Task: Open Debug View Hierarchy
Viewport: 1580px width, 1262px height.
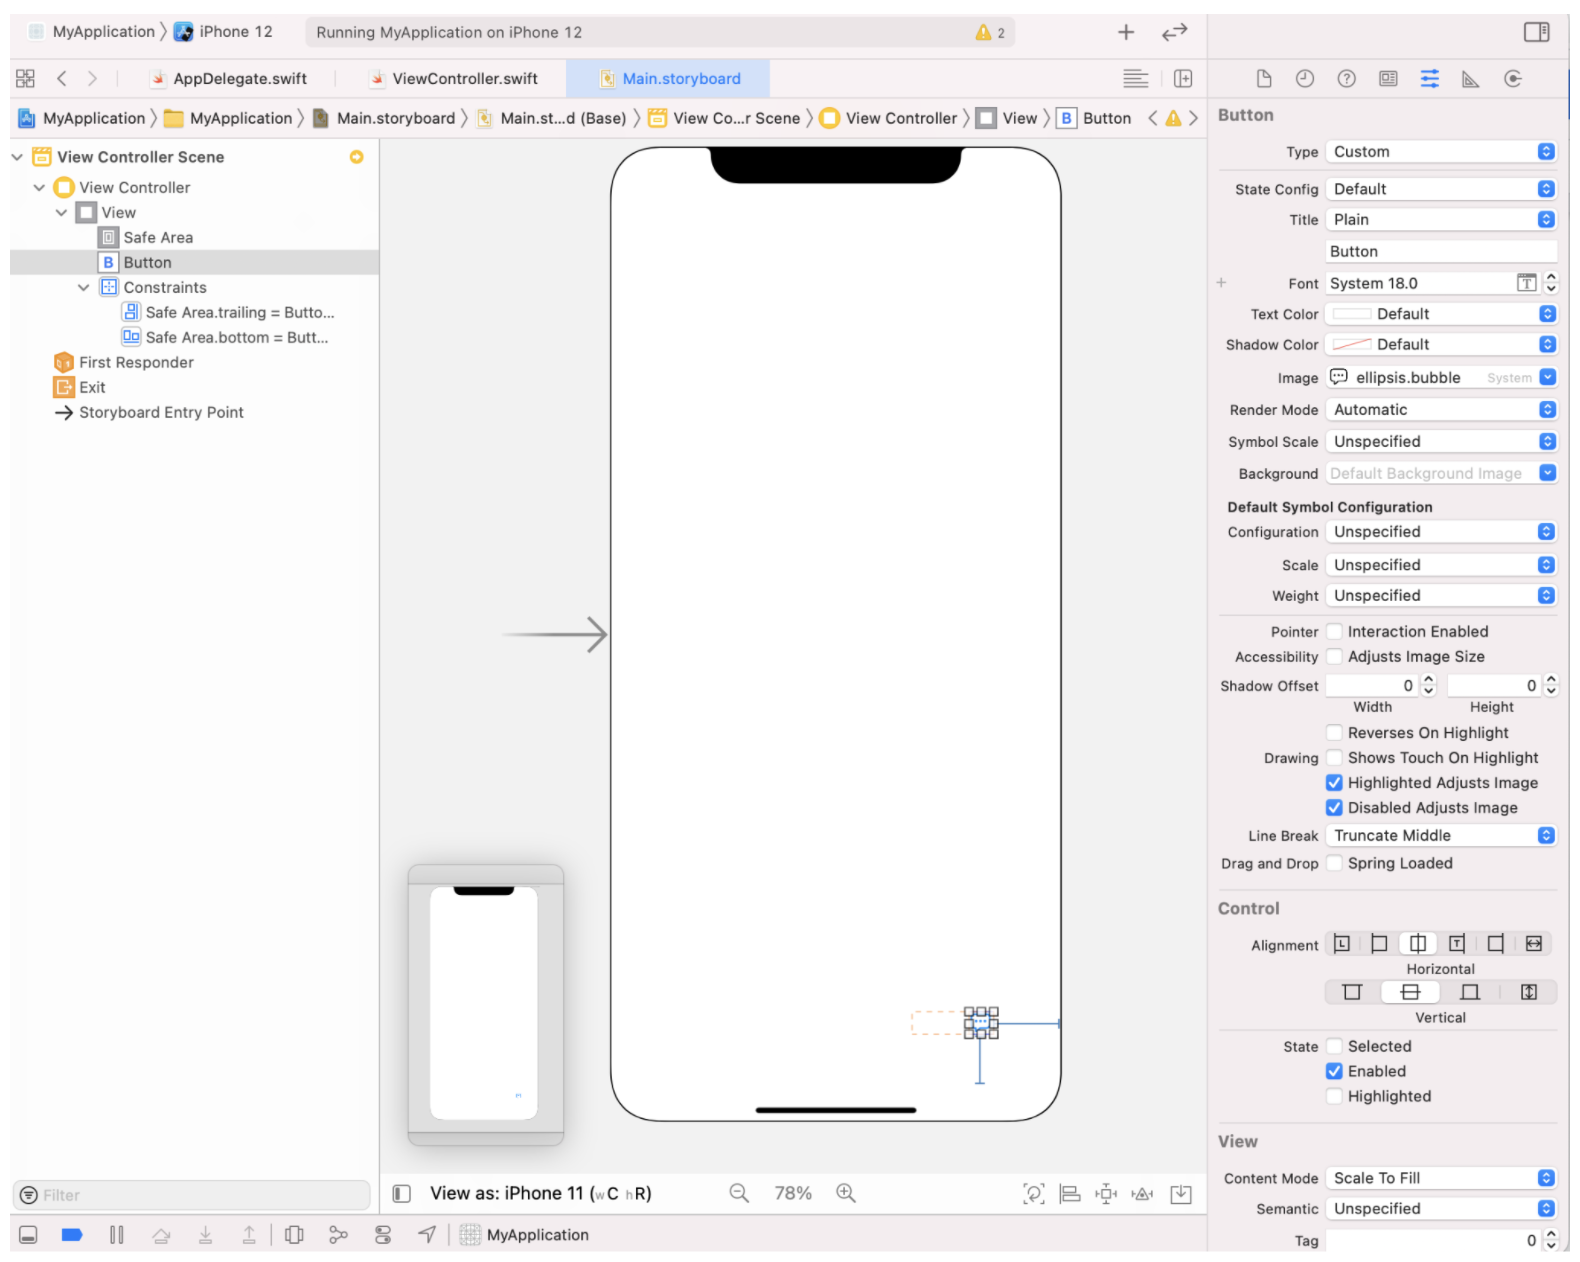Action: (x=294, y=1235)
